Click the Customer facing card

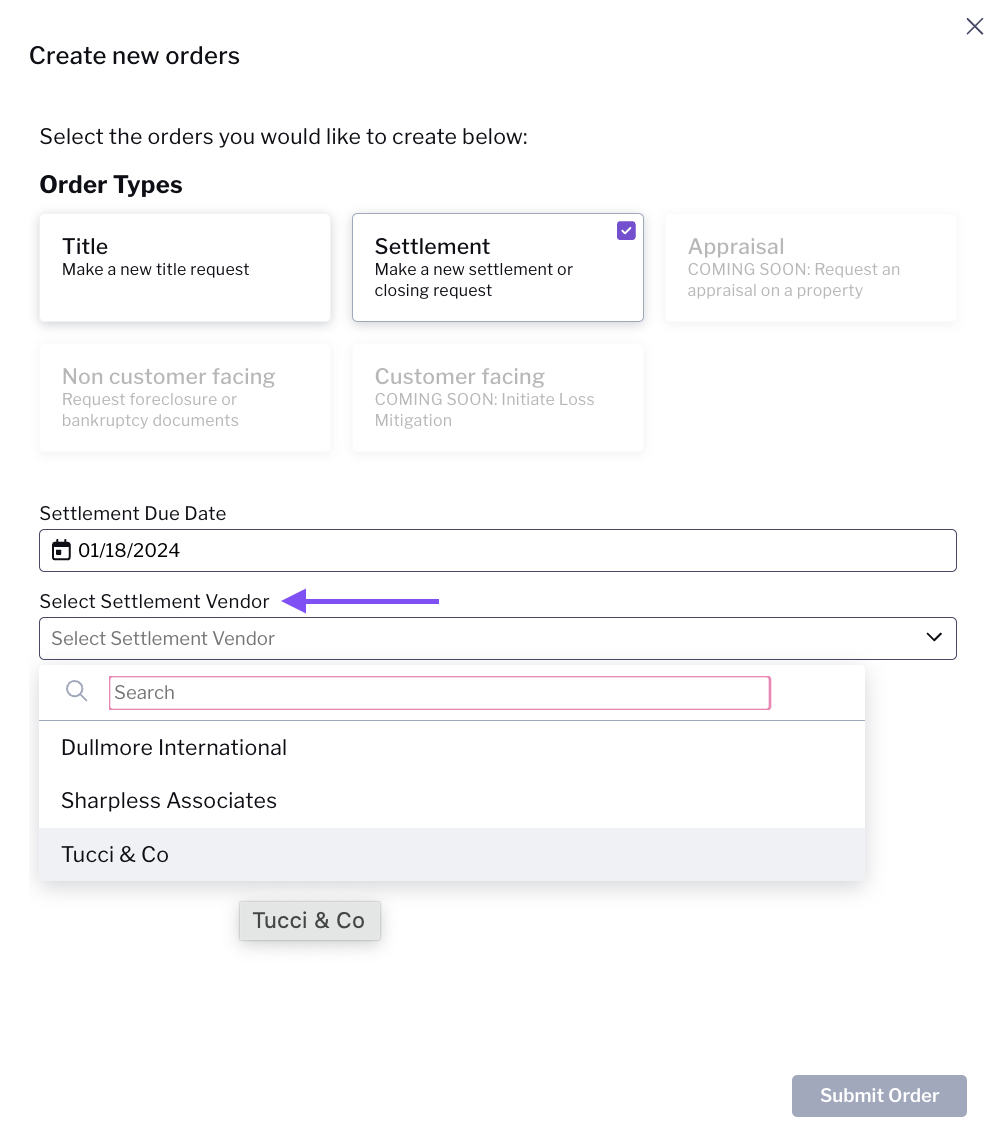pos(498,398)
